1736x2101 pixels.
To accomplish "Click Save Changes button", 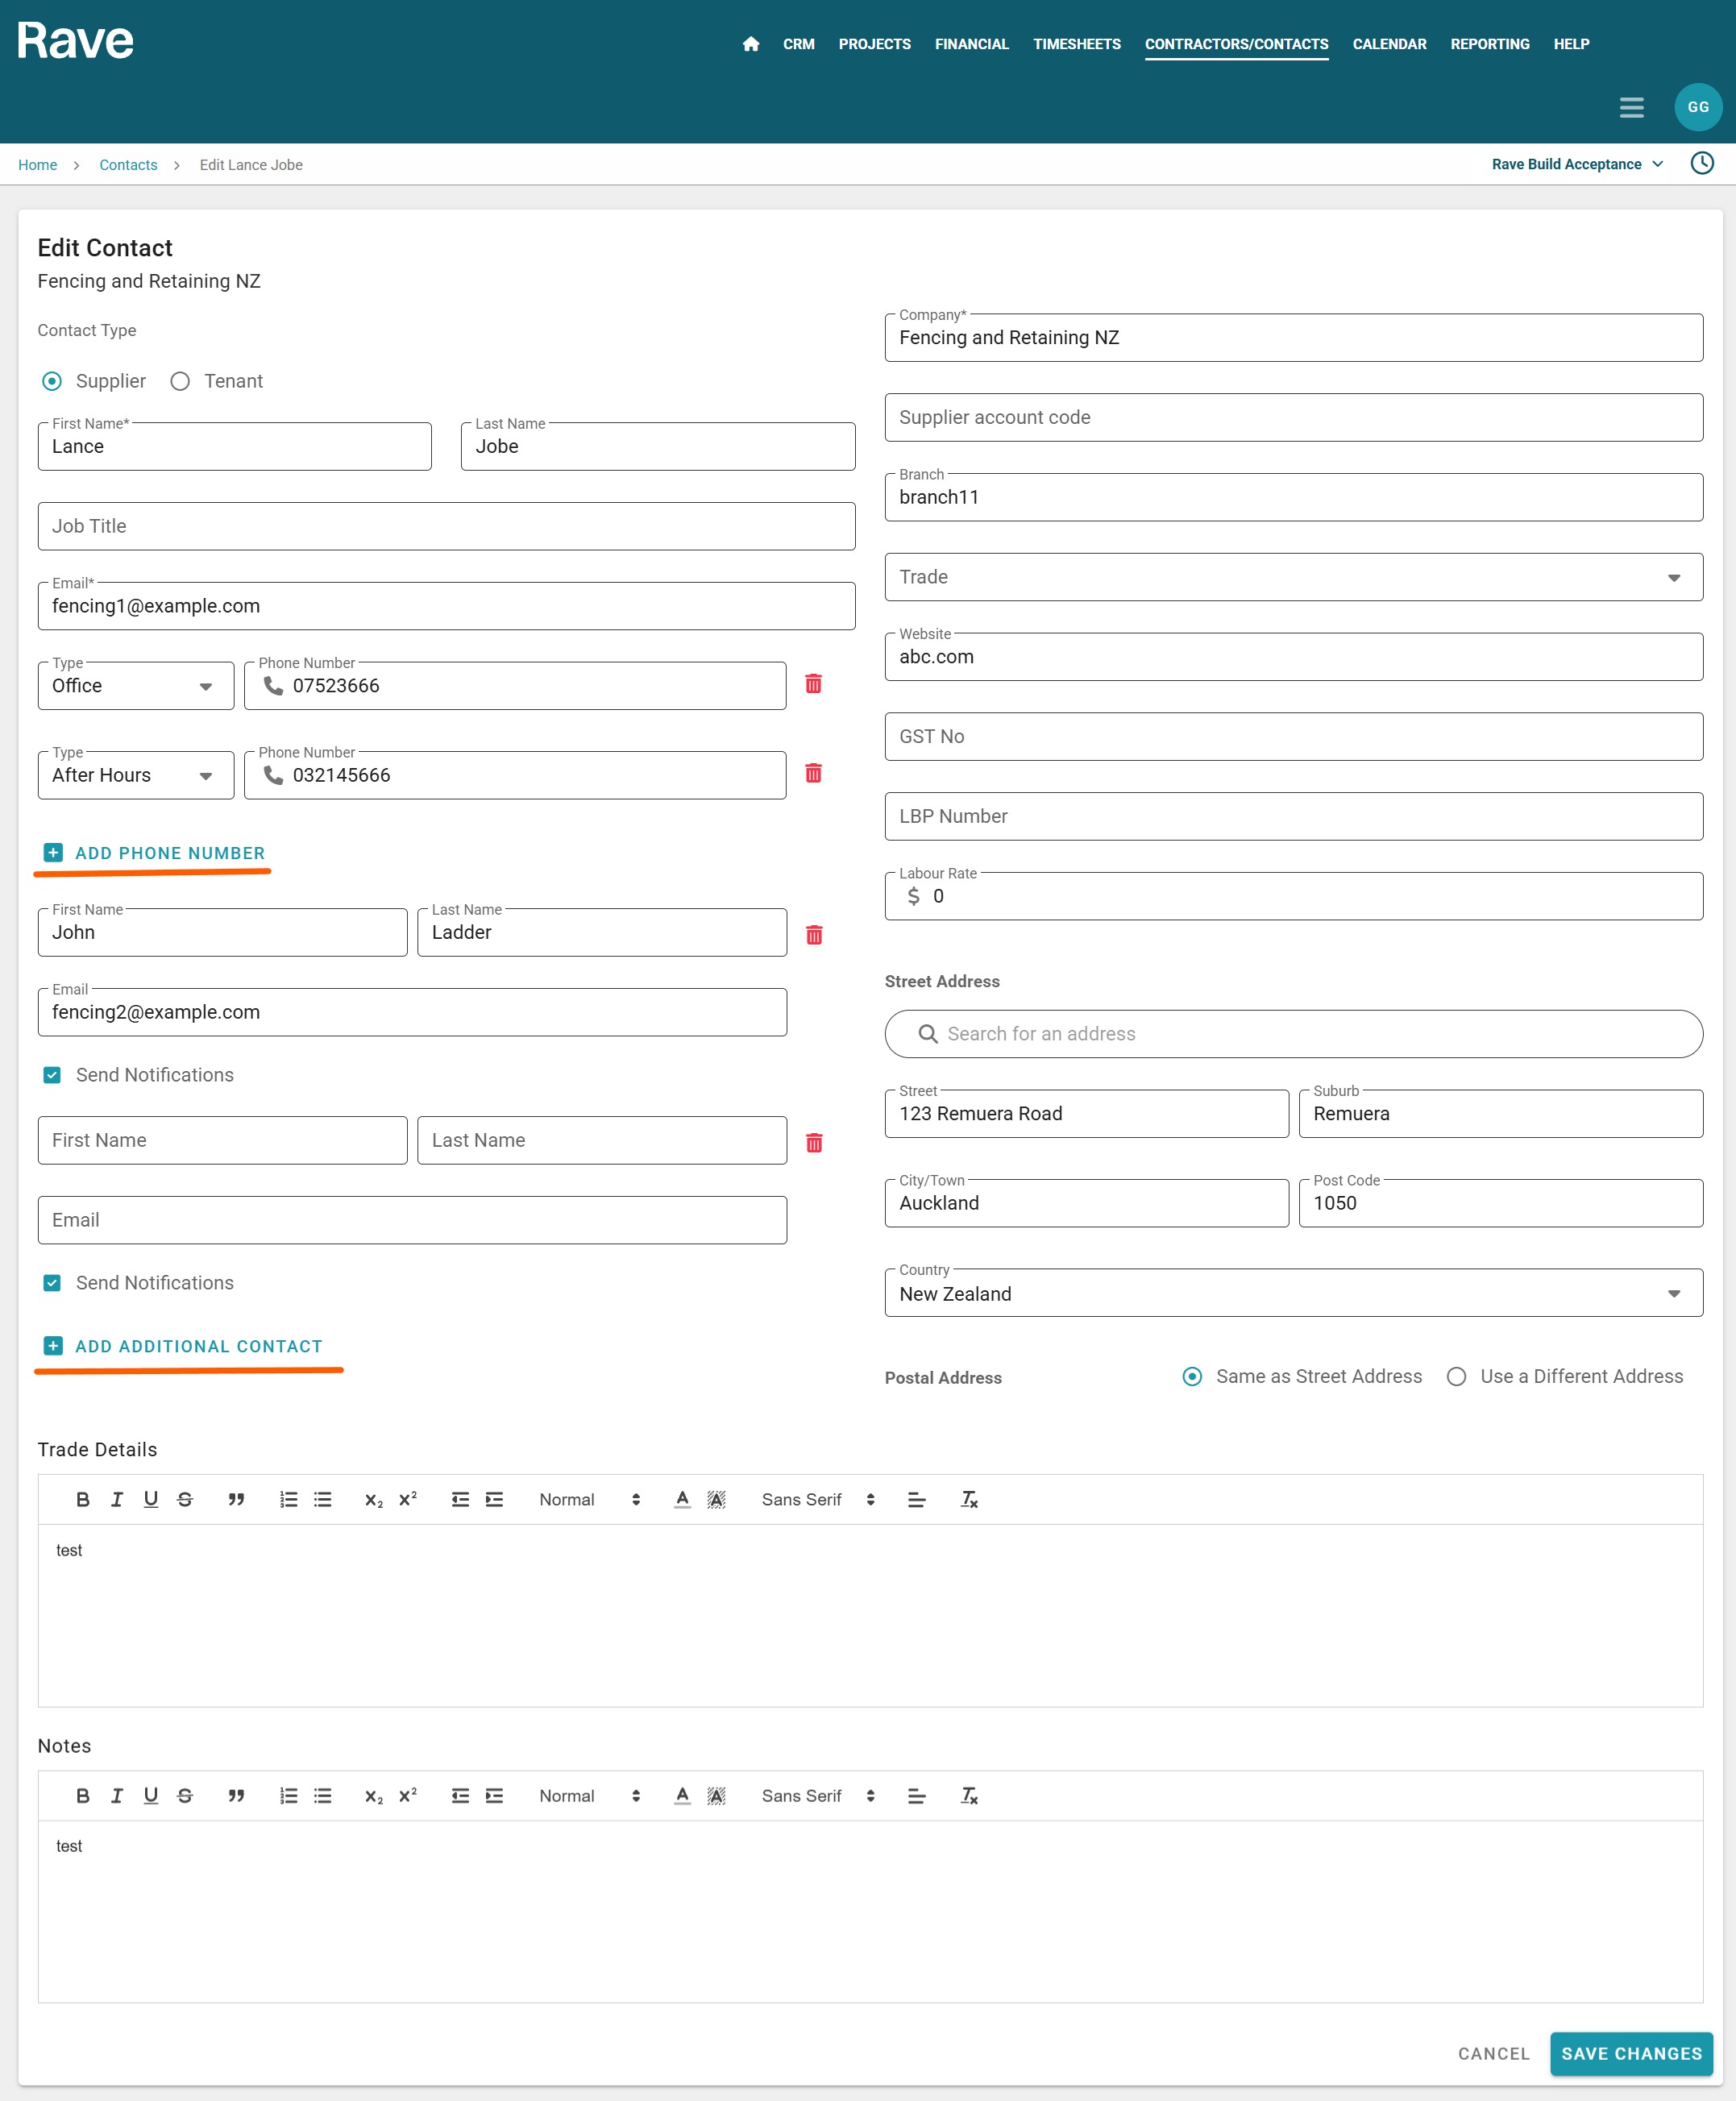I will point(1630,2053).
